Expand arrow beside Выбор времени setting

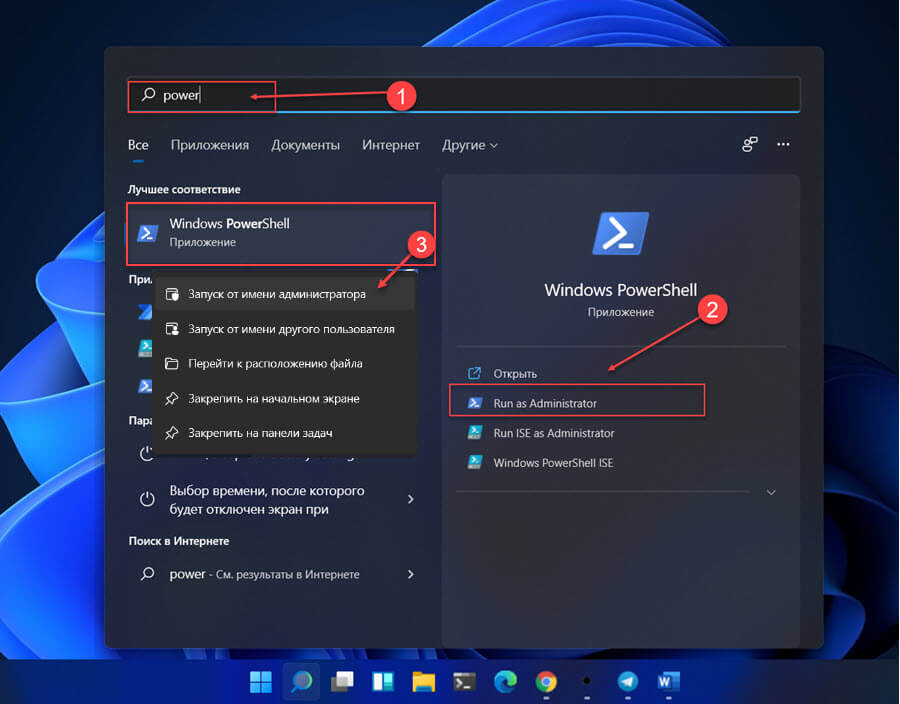(x=410, y=499)
